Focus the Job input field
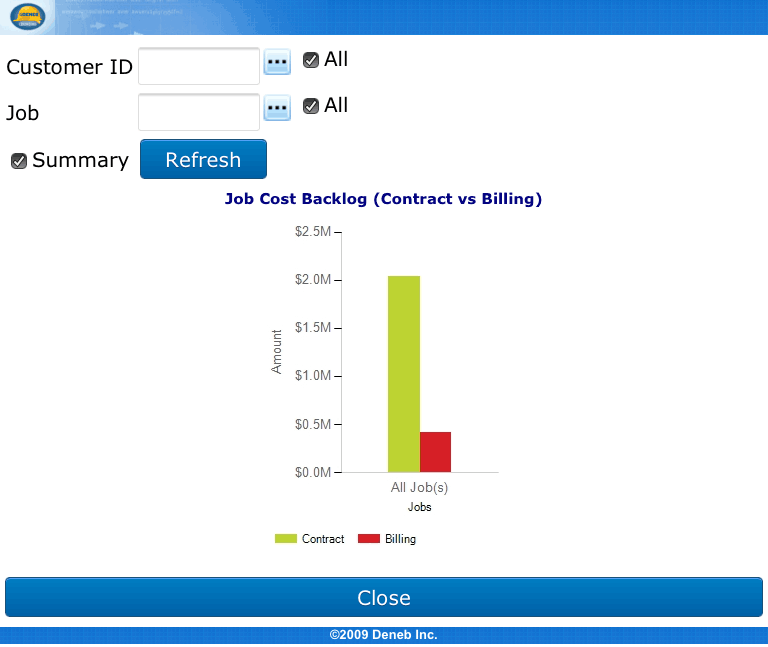This screenshot has height=647, width=768. tap(199, 112)
